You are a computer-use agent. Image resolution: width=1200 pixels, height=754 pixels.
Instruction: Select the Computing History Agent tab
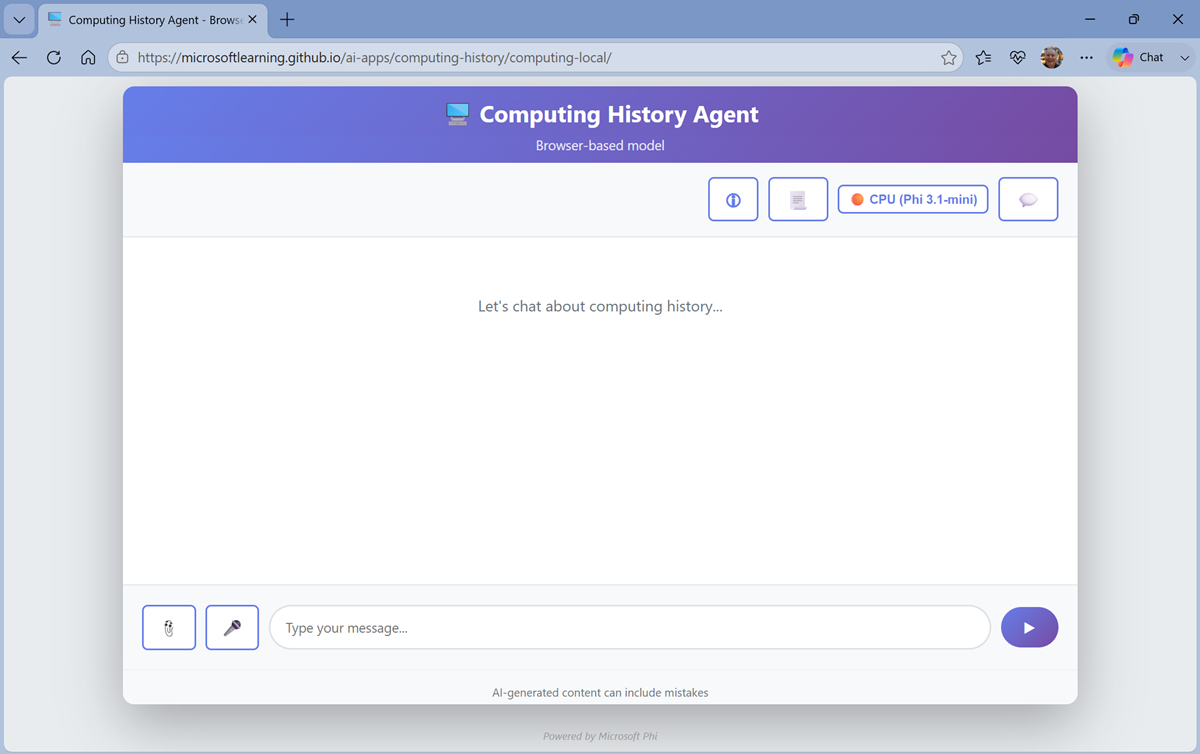pyautogui.click(x=153, y=20)
